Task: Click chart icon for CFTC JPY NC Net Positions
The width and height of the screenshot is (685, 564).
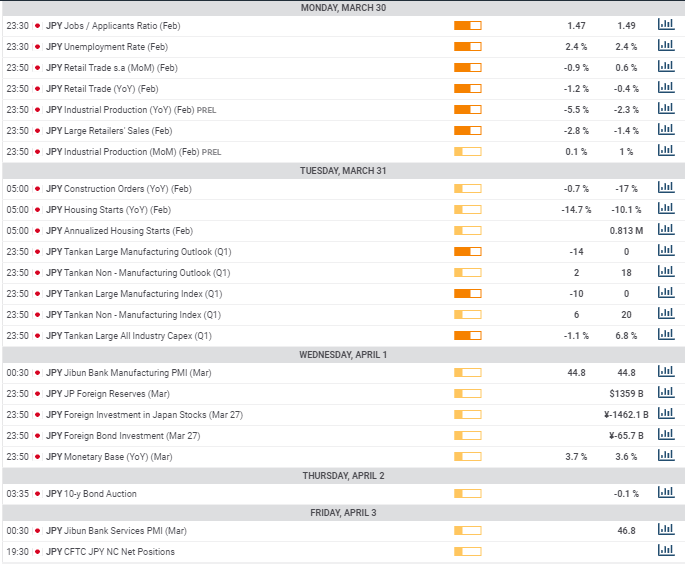Action: [665, 551]
